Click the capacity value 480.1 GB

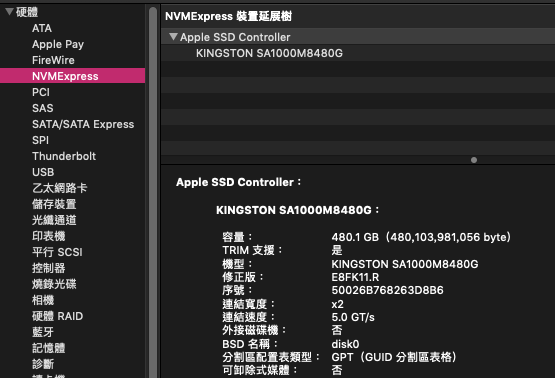[x=421, y=237]
